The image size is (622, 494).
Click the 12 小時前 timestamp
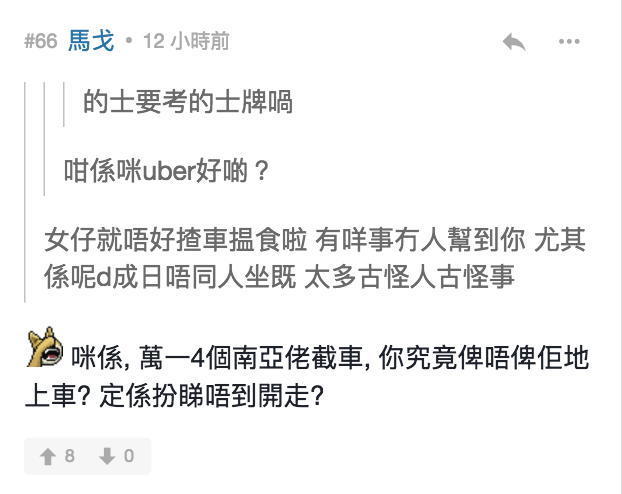coord(186,42)
